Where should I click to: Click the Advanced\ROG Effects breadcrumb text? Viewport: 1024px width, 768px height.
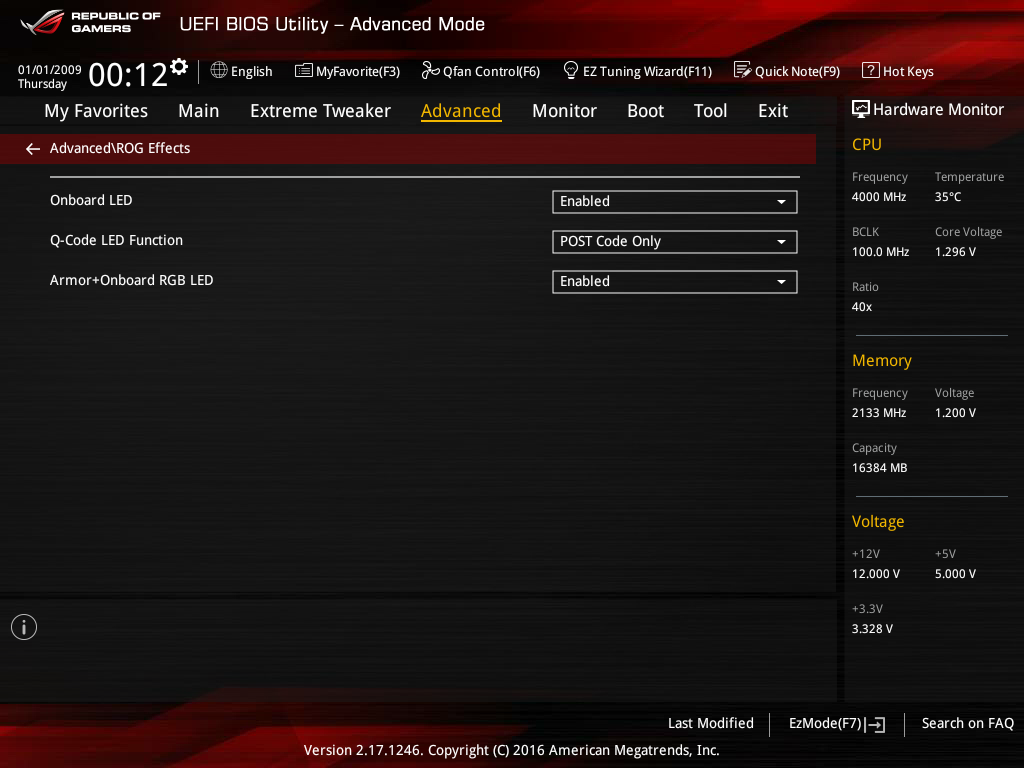click(120, 148)
